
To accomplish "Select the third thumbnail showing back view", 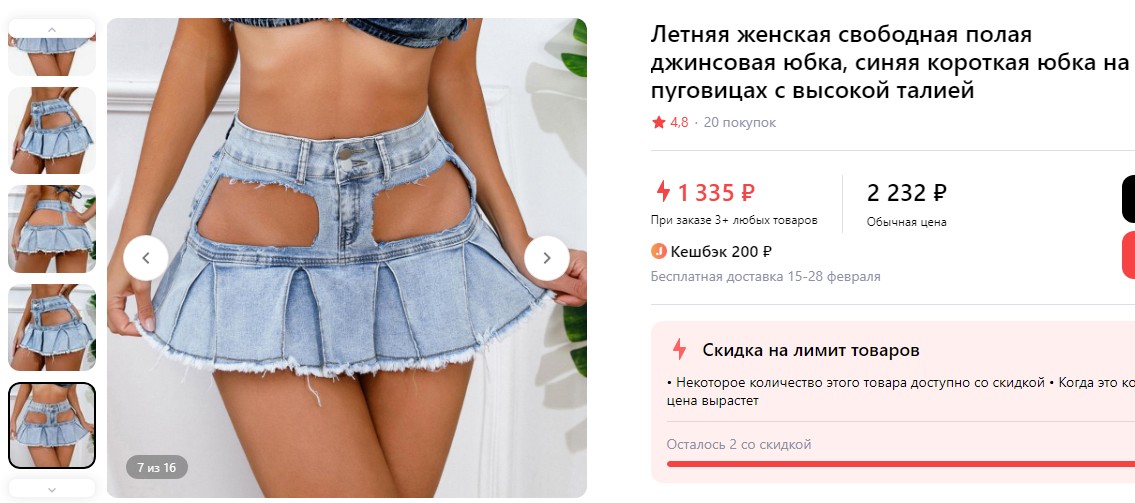I will [51, 229].
